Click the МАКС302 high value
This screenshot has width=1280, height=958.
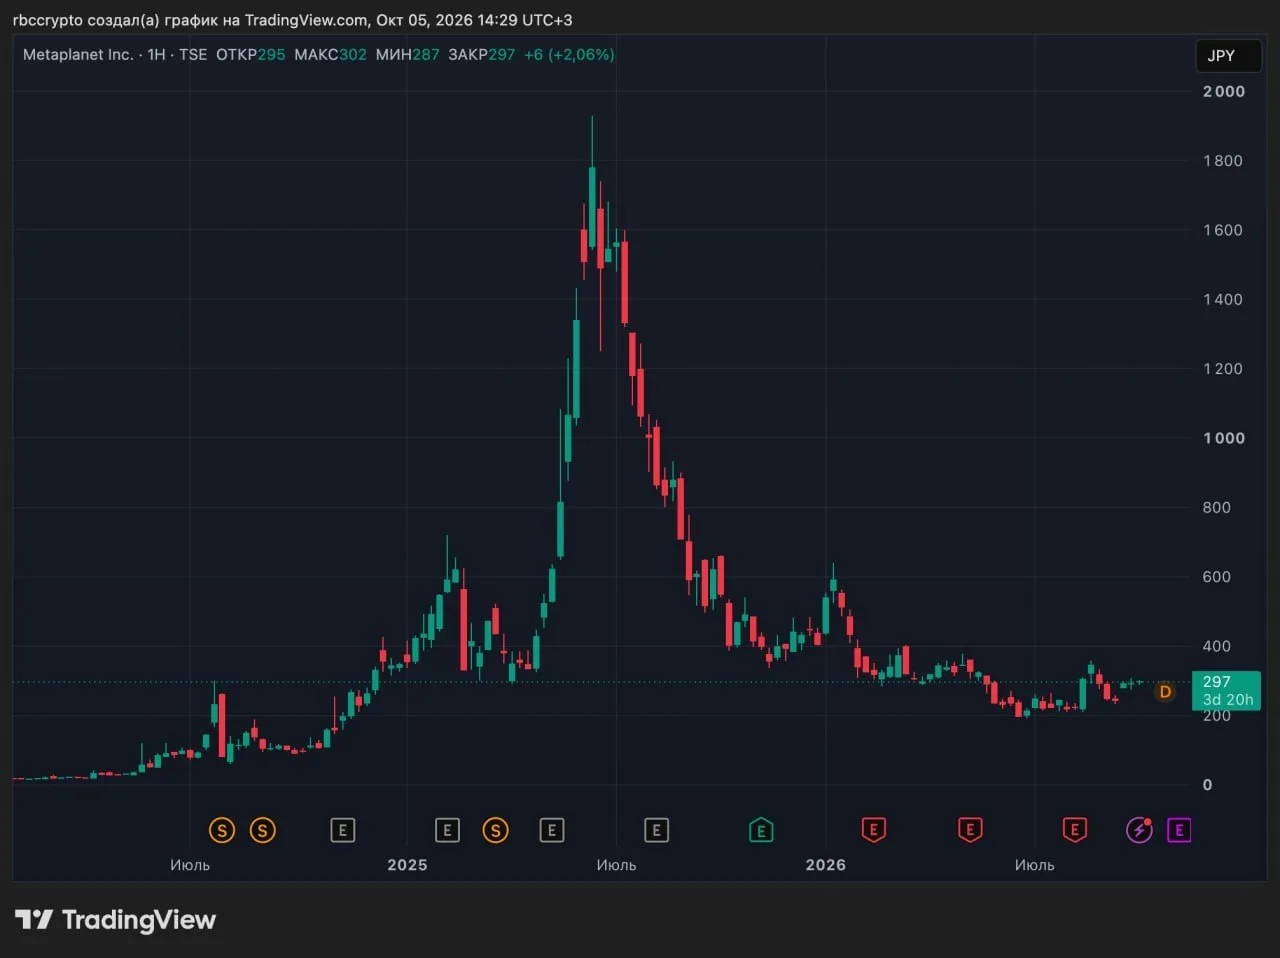[330, 55]
